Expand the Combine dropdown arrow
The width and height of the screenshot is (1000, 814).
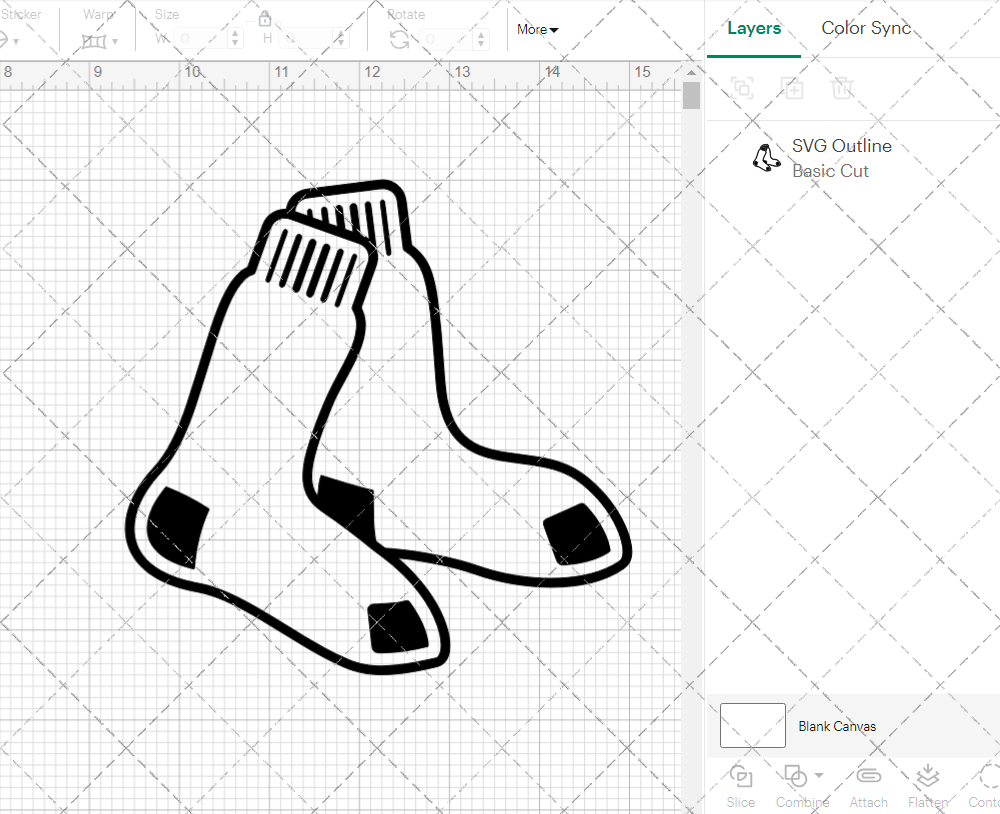tap(819, 775)
